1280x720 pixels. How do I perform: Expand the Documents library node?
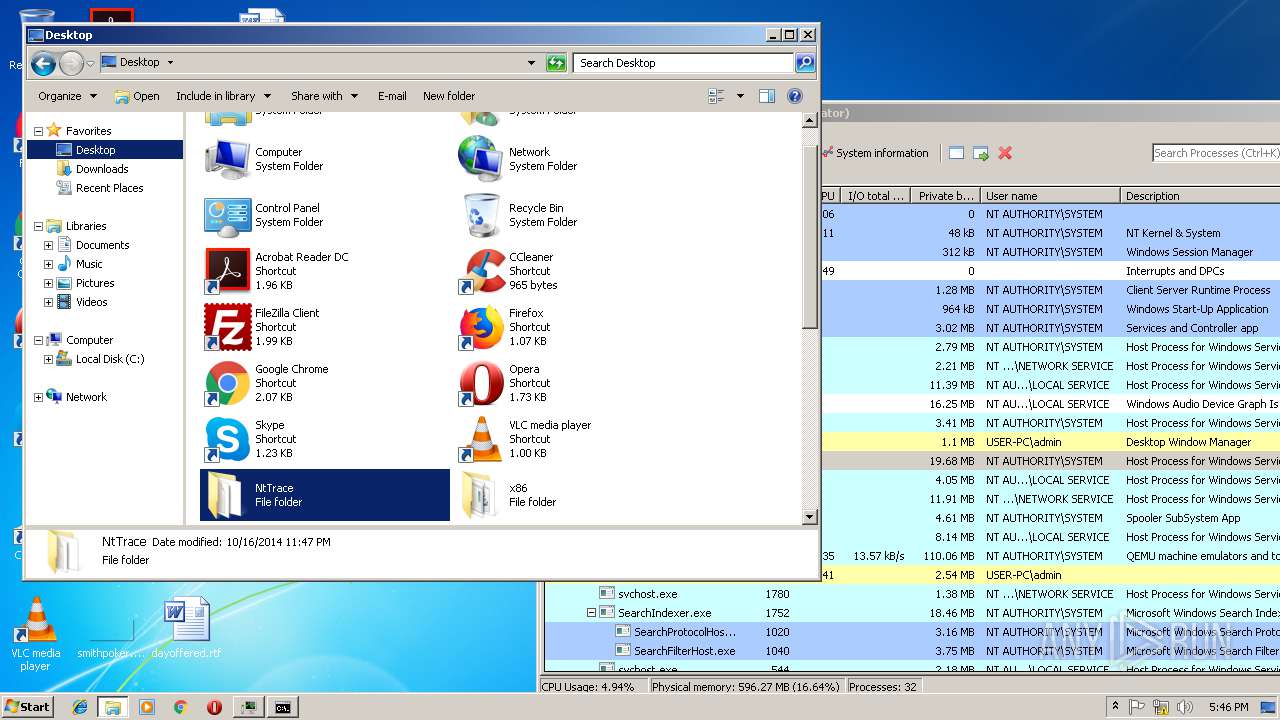point(48,245)
